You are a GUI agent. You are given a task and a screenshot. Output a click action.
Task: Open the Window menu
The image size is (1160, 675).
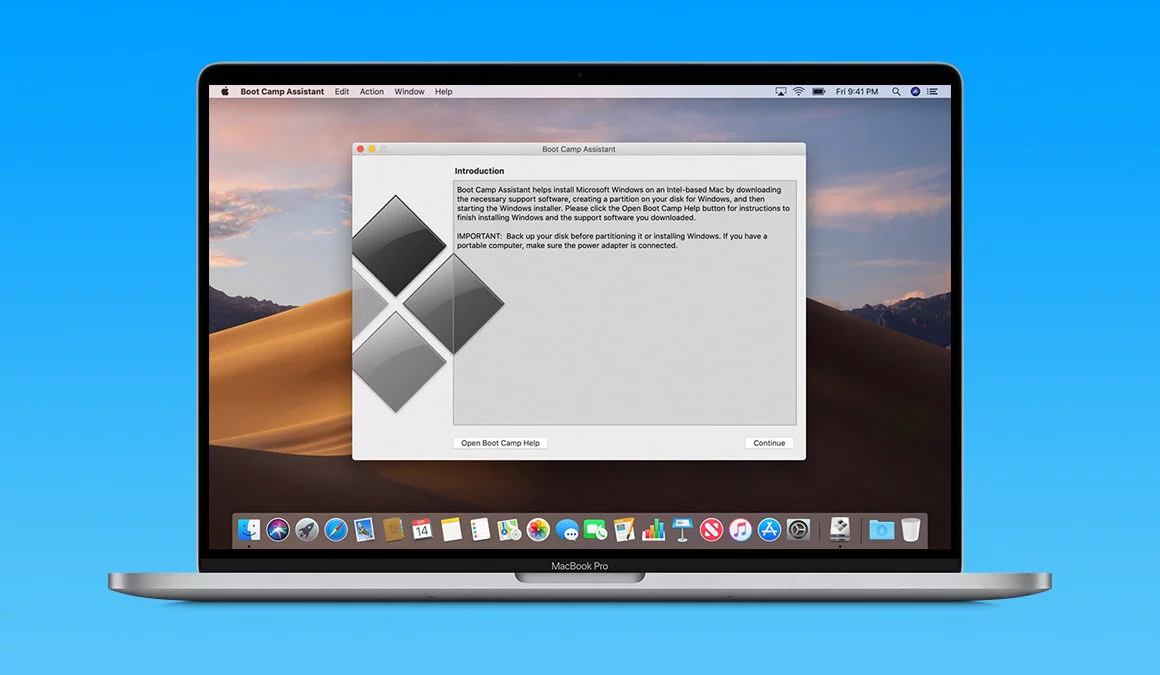click(409, 92)
